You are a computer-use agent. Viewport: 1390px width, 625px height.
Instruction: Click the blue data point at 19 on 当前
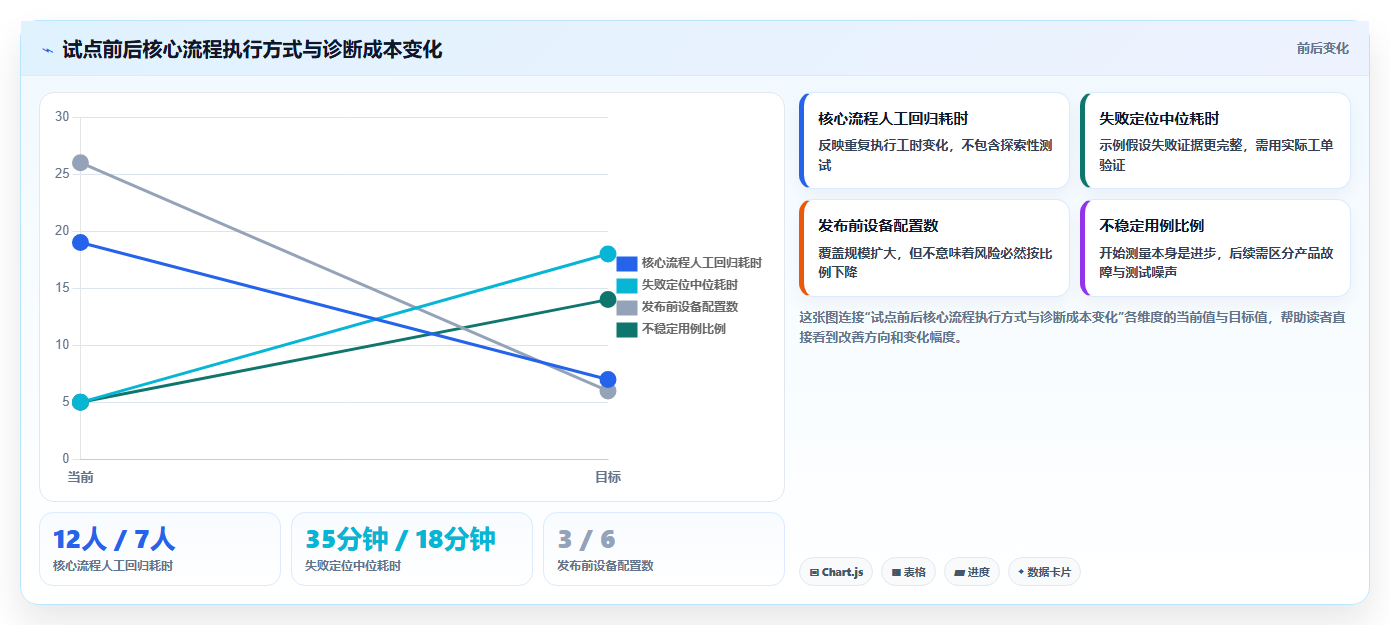80,242
